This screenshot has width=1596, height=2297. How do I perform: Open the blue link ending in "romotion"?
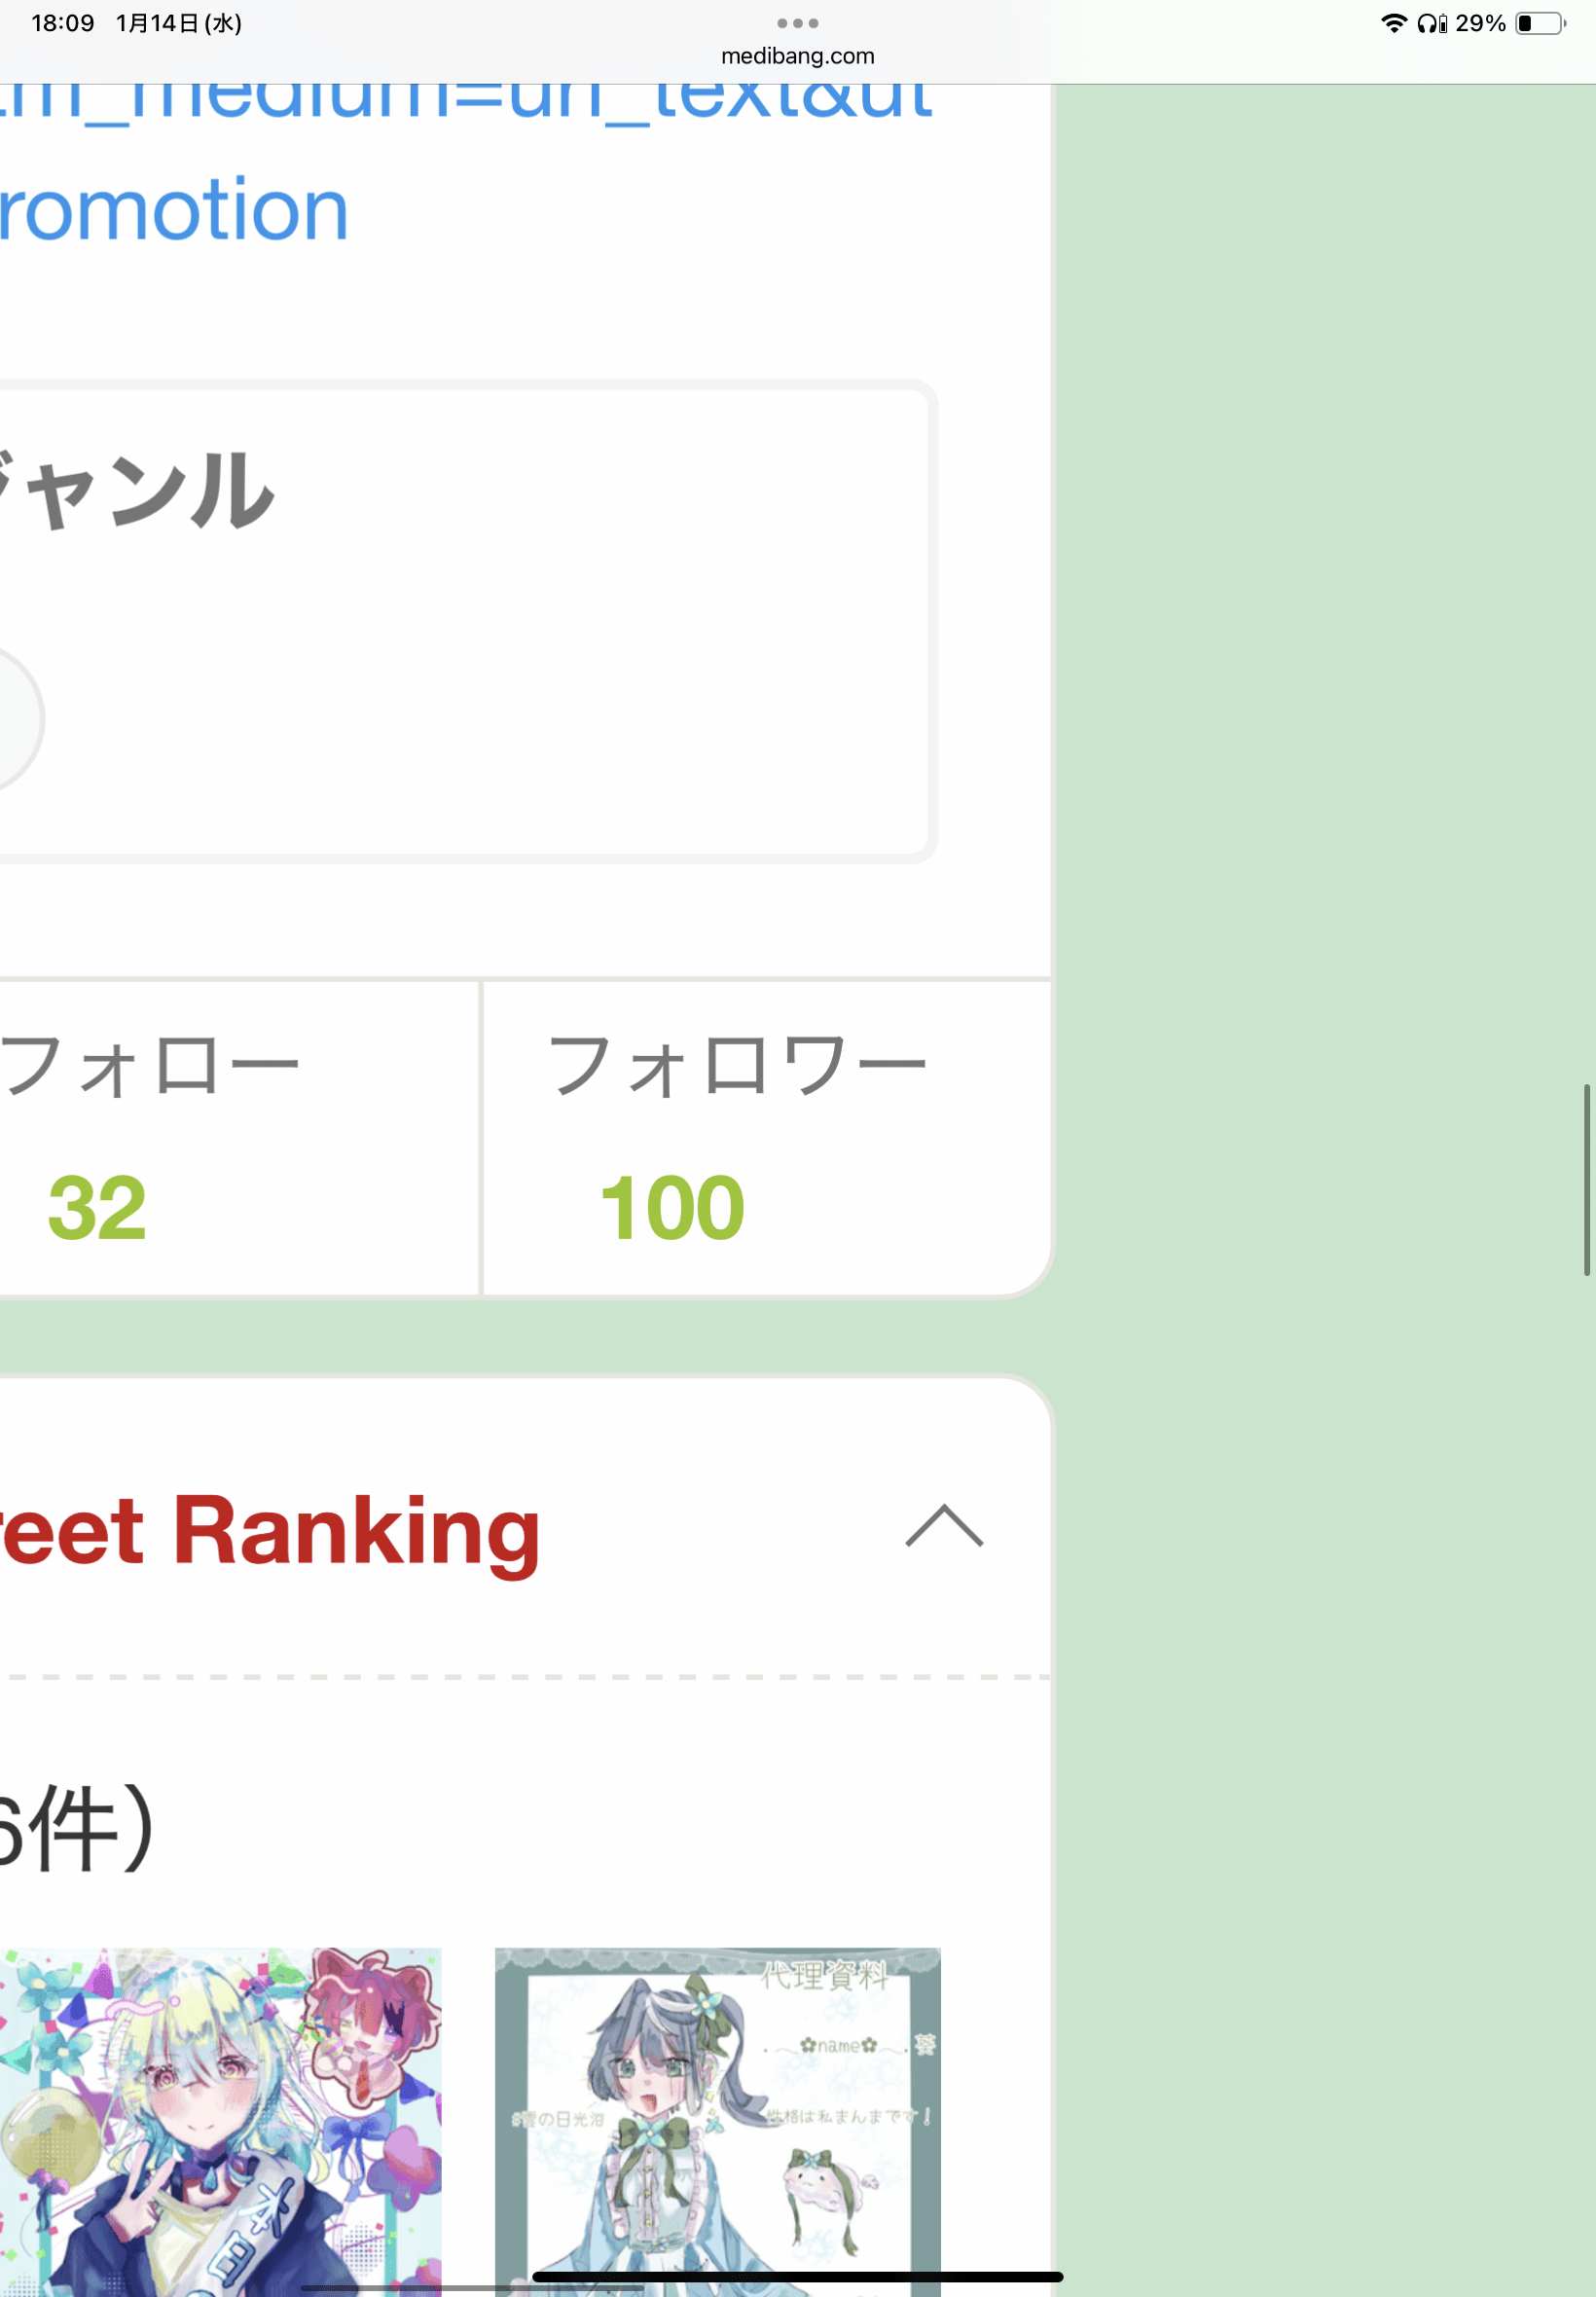point(175,210)
